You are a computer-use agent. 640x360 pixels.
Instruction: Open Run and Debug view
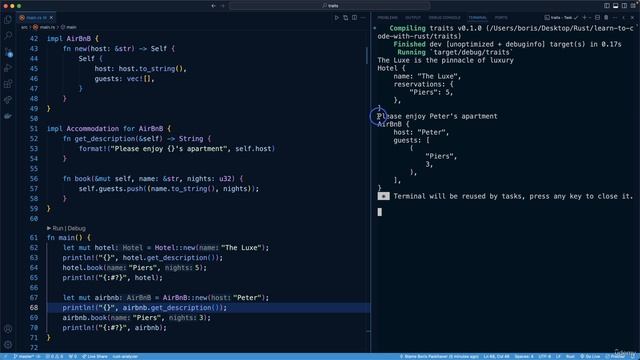pos(8,68)
